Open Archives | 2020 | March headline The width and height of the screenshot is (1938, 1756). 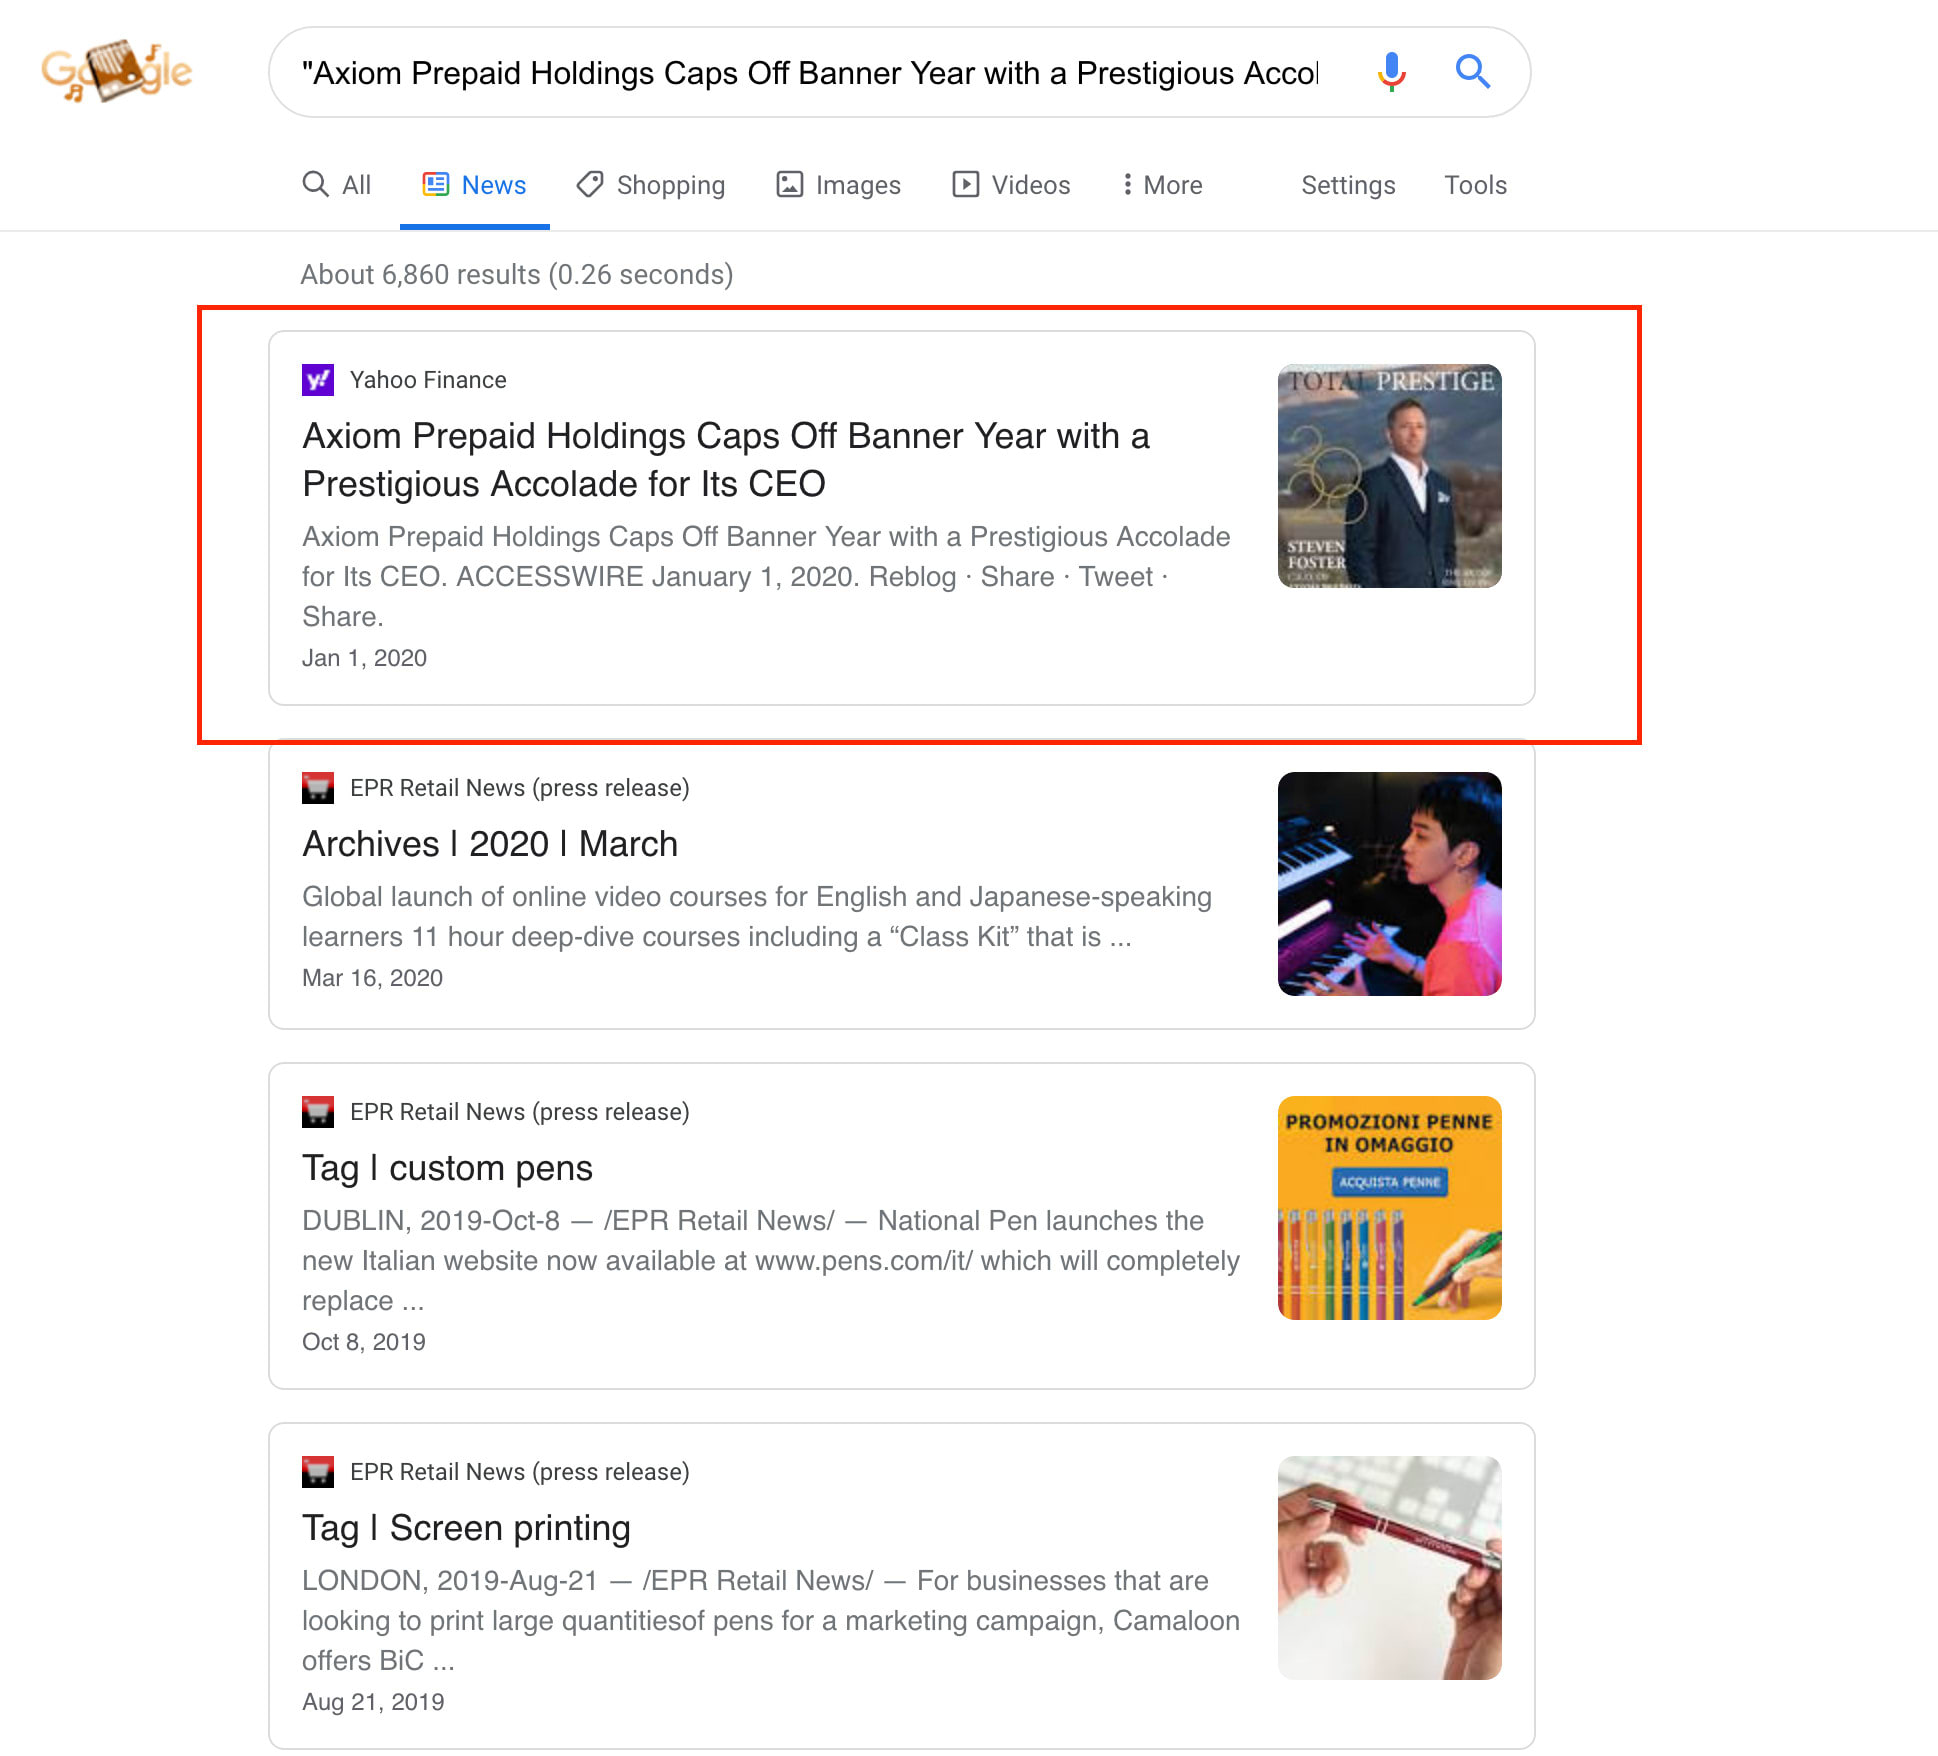click(490, 844)
